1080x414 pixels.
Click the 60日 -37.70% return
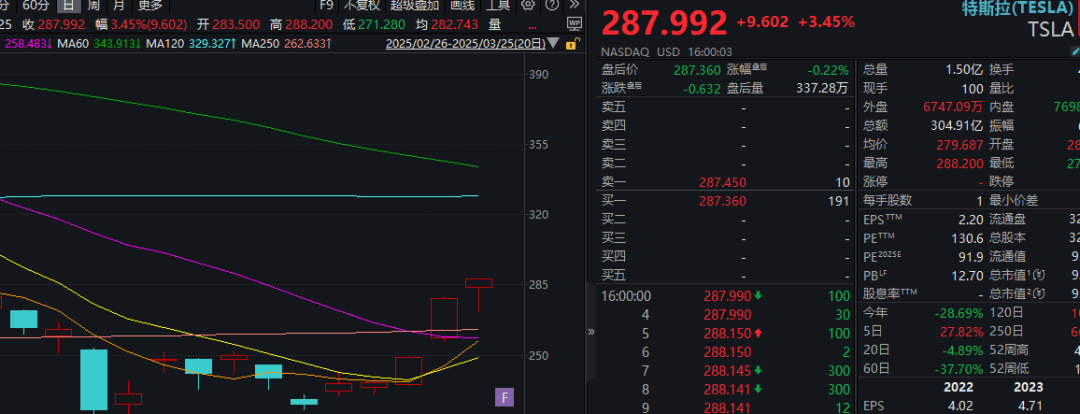point(958,369)
